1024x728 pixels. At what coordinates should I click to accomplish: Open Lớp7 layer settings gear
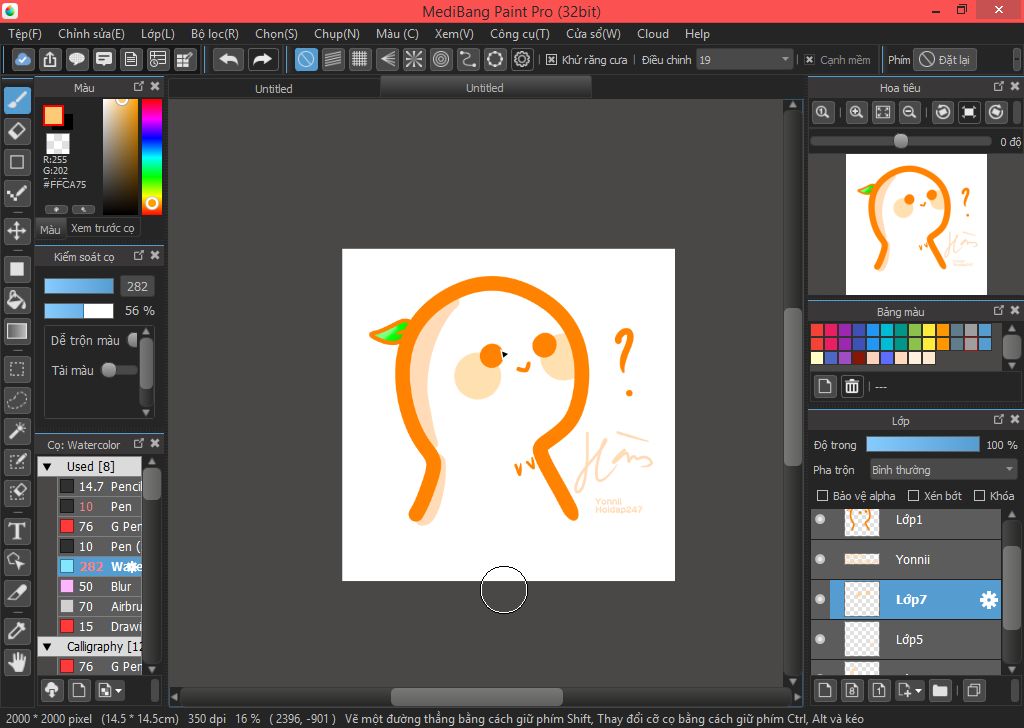point(989,599)
